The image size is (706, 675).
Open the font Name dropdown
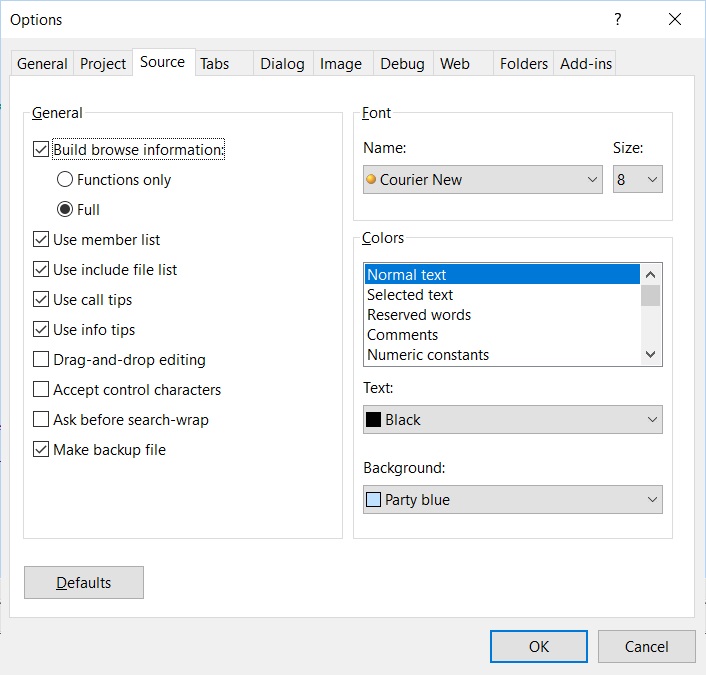coord(483,179)
